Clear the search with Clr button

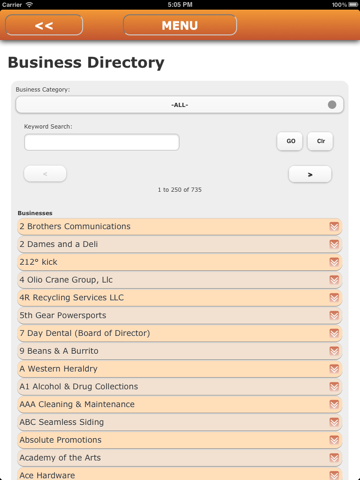pos(320,141)
